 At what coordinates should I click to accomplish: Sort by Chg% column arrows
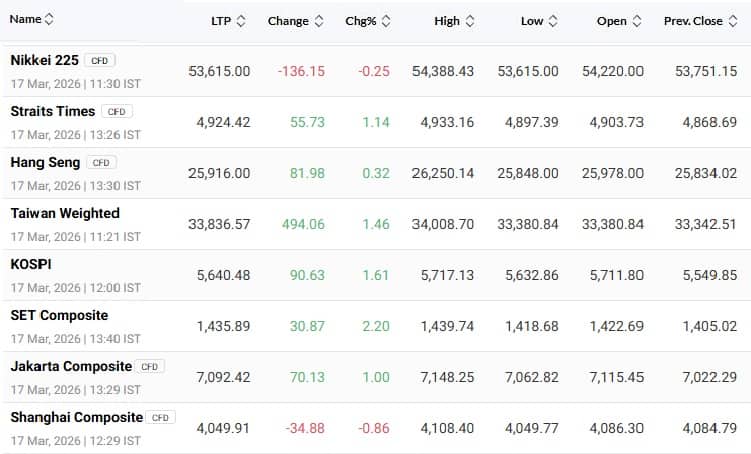(x=386, y=21)
